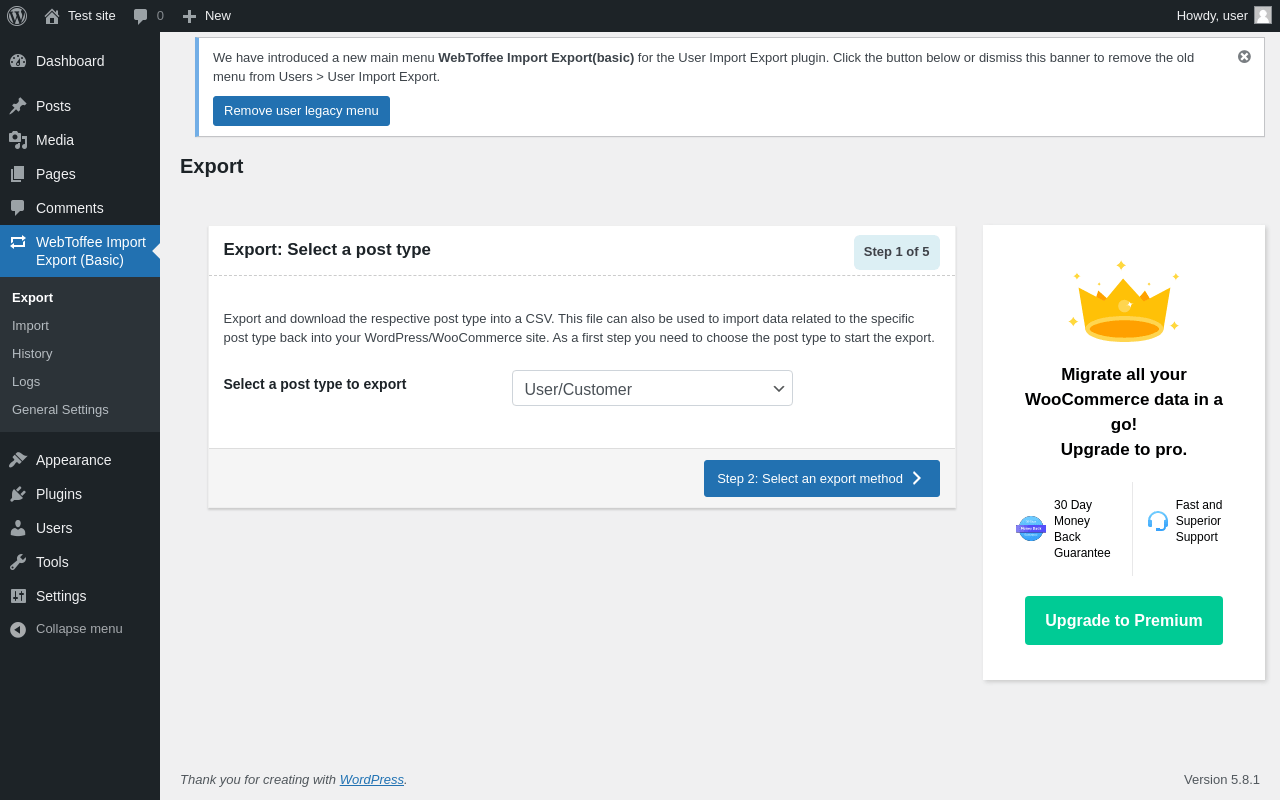
Task: Click the plus New content icon
Action: pyautogui.click(x=189, y=16)
